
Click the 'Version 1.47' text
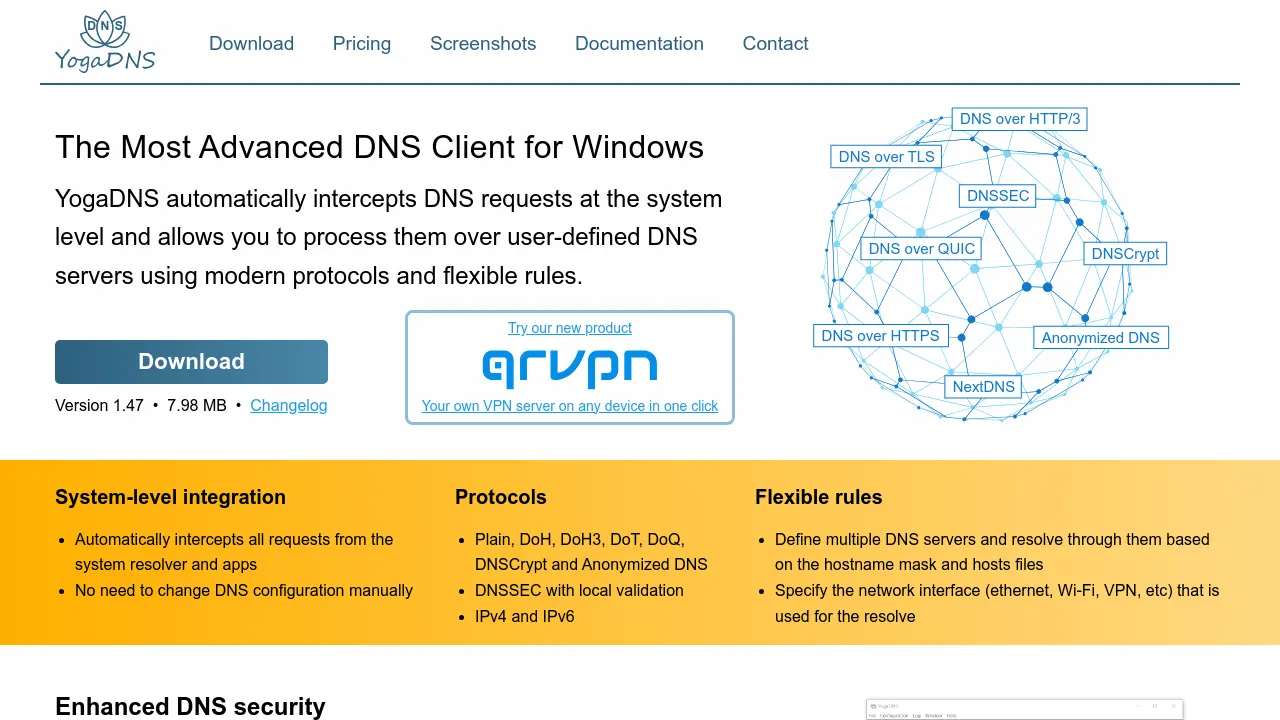(x=99, y=405)
